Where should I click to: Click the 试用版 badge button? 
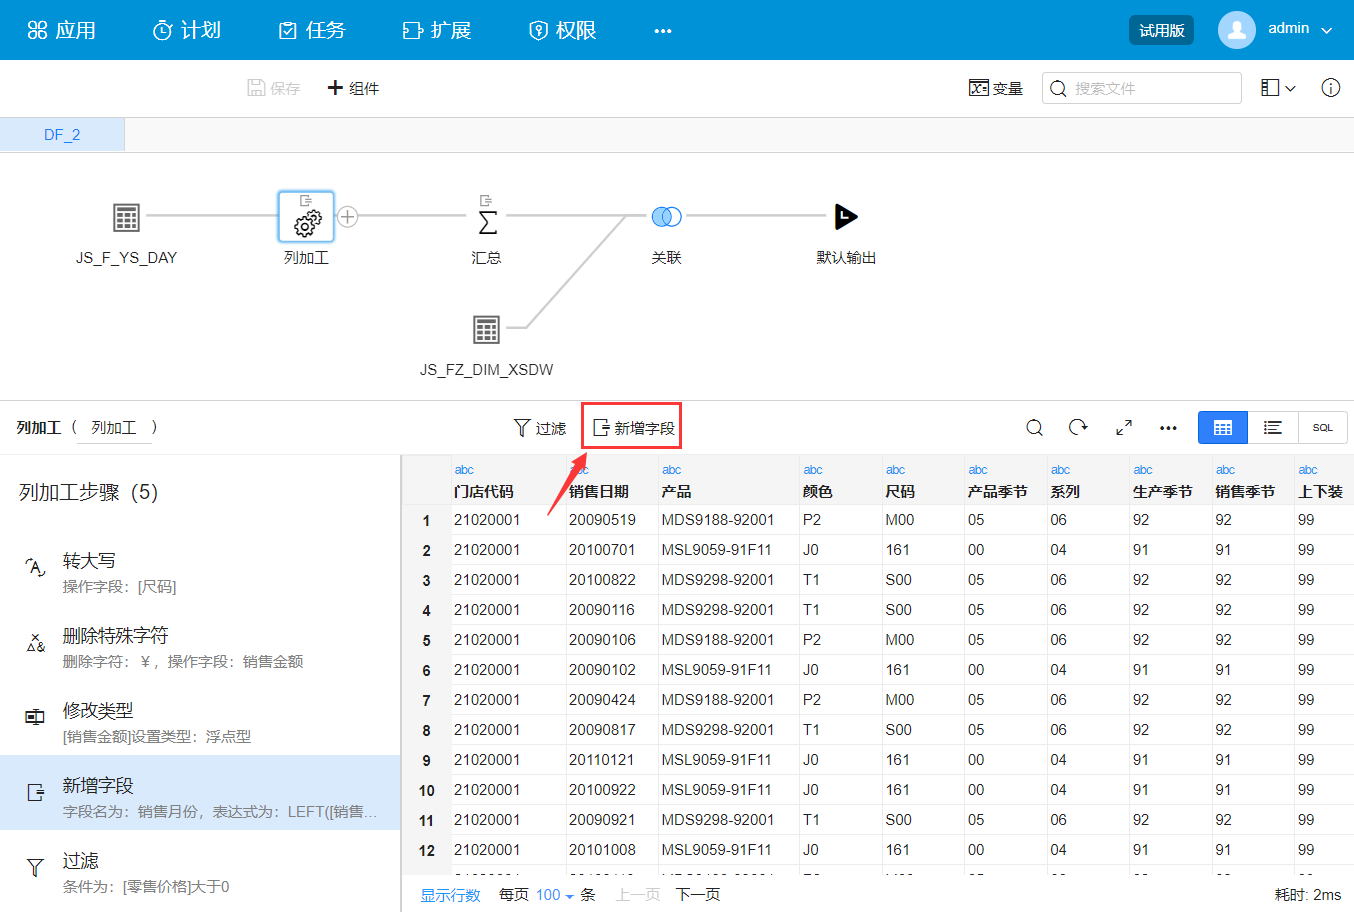(1161, 30)
